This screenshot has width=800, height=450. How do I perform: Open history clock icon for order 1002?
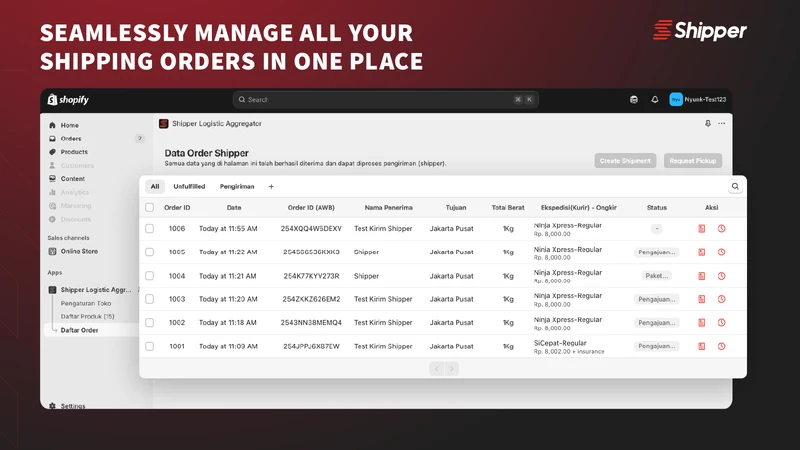(721, 322)
